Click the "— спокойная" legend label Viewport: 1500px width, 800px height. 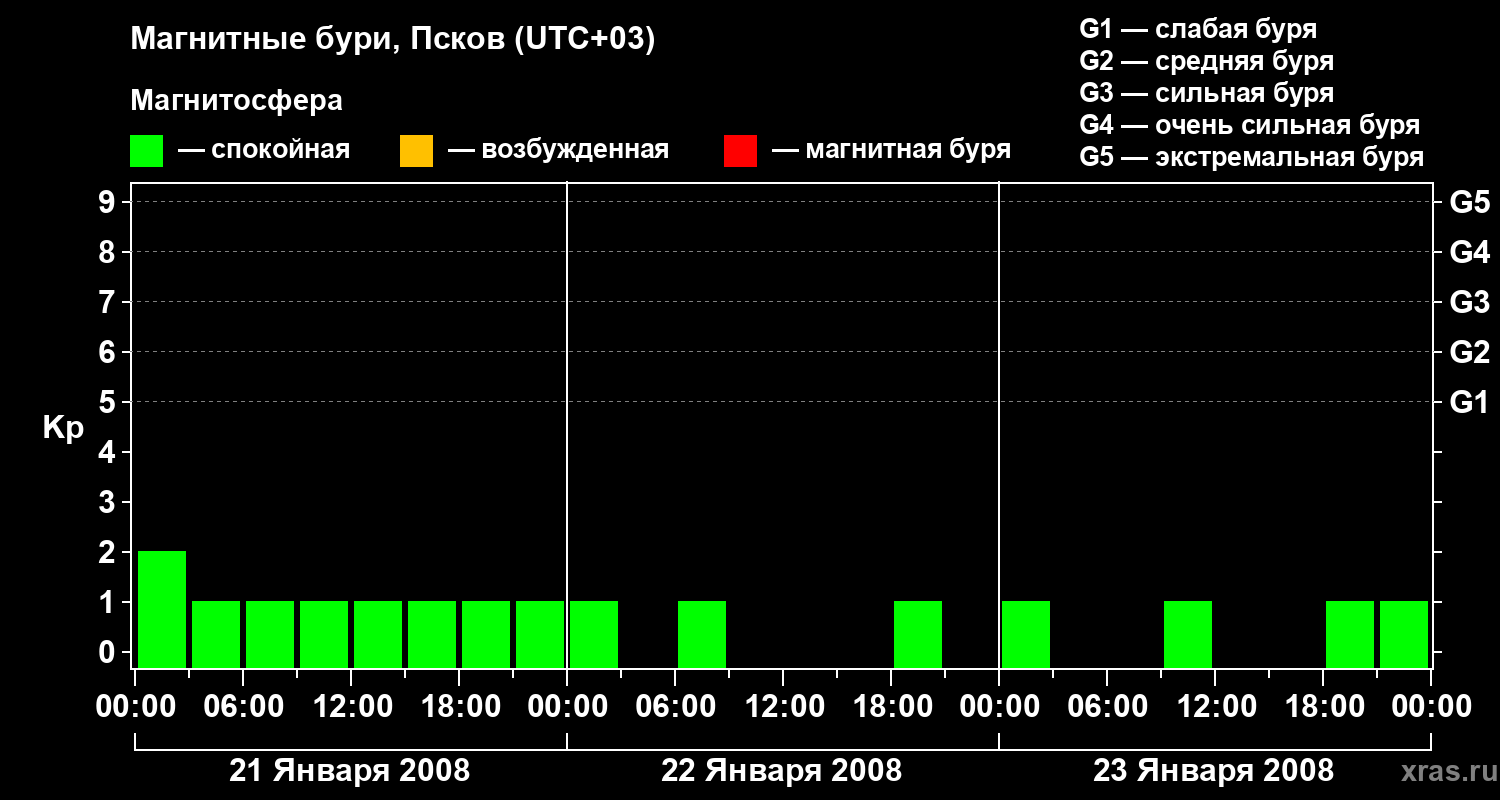[264, 151]
